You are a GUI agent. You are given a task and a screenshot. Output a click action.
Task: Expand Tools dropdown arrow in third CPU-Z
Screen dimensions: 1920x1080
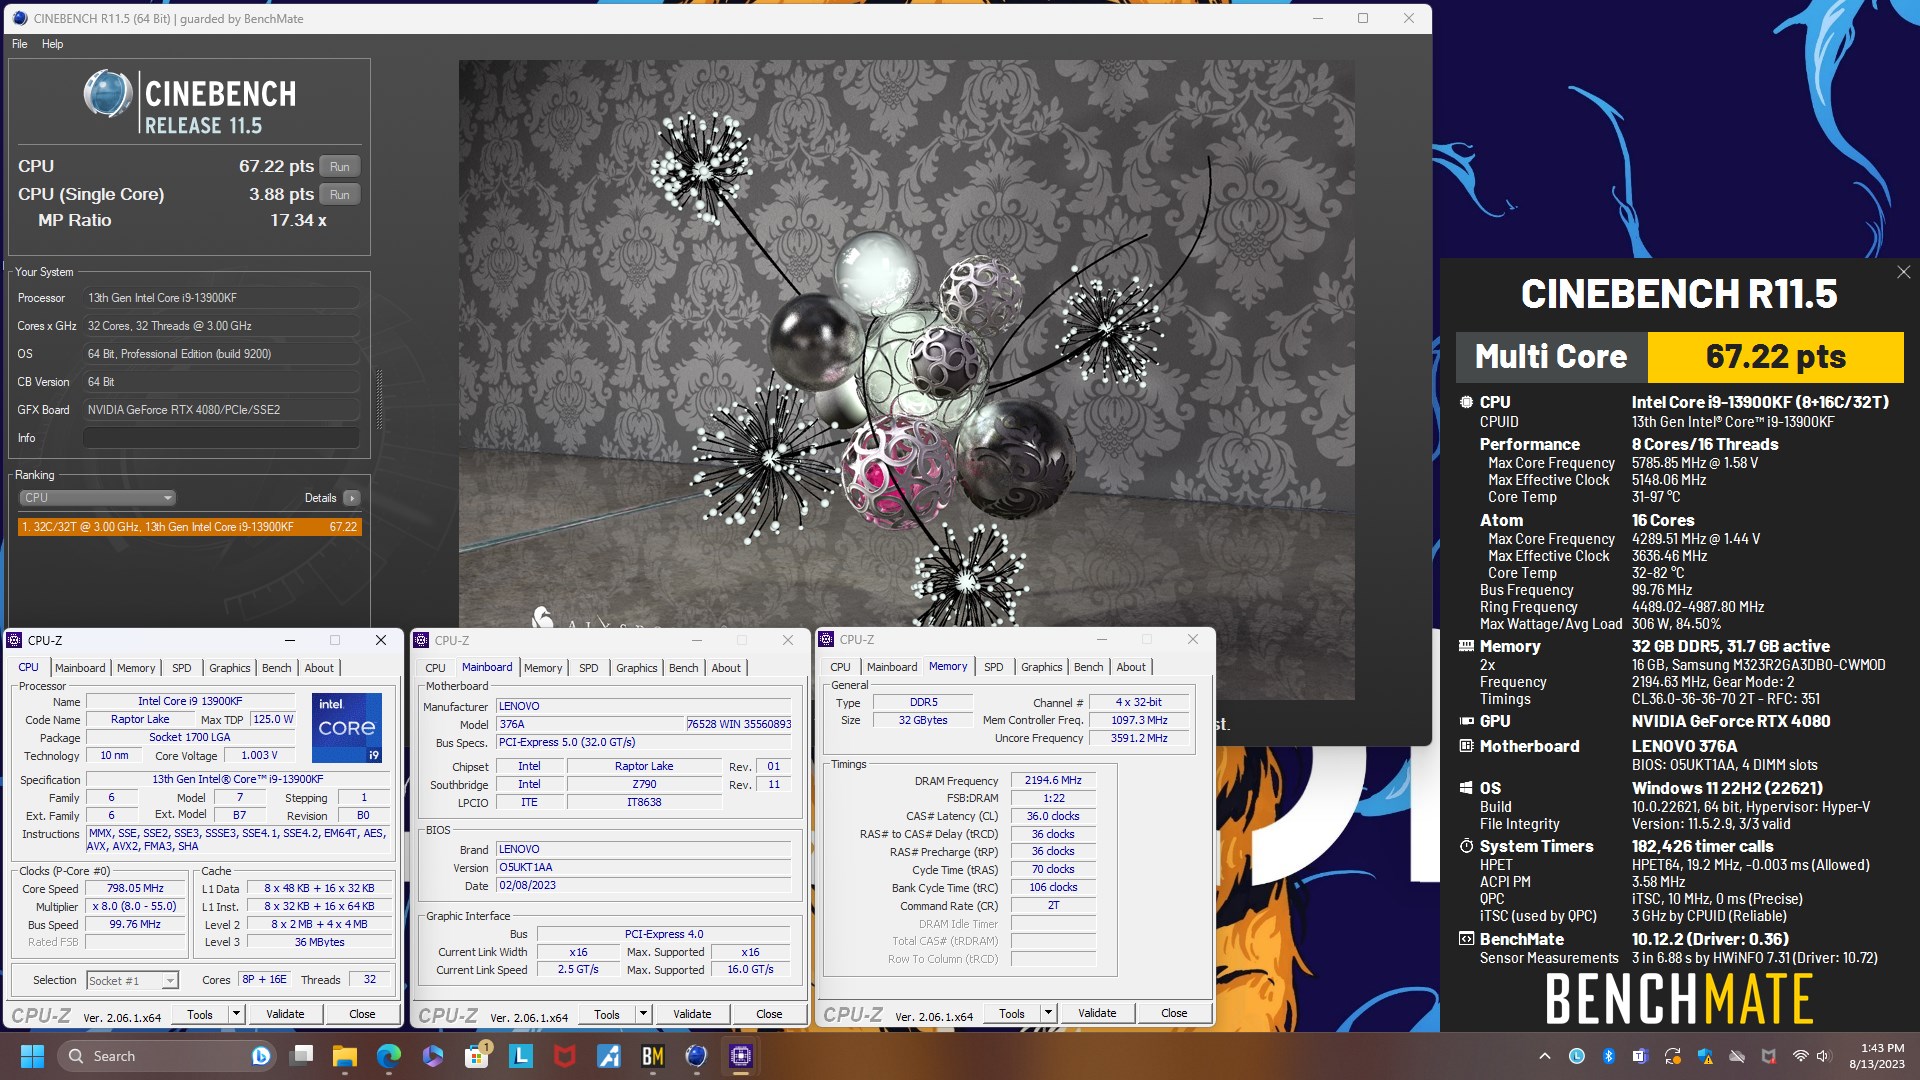1049,1013
